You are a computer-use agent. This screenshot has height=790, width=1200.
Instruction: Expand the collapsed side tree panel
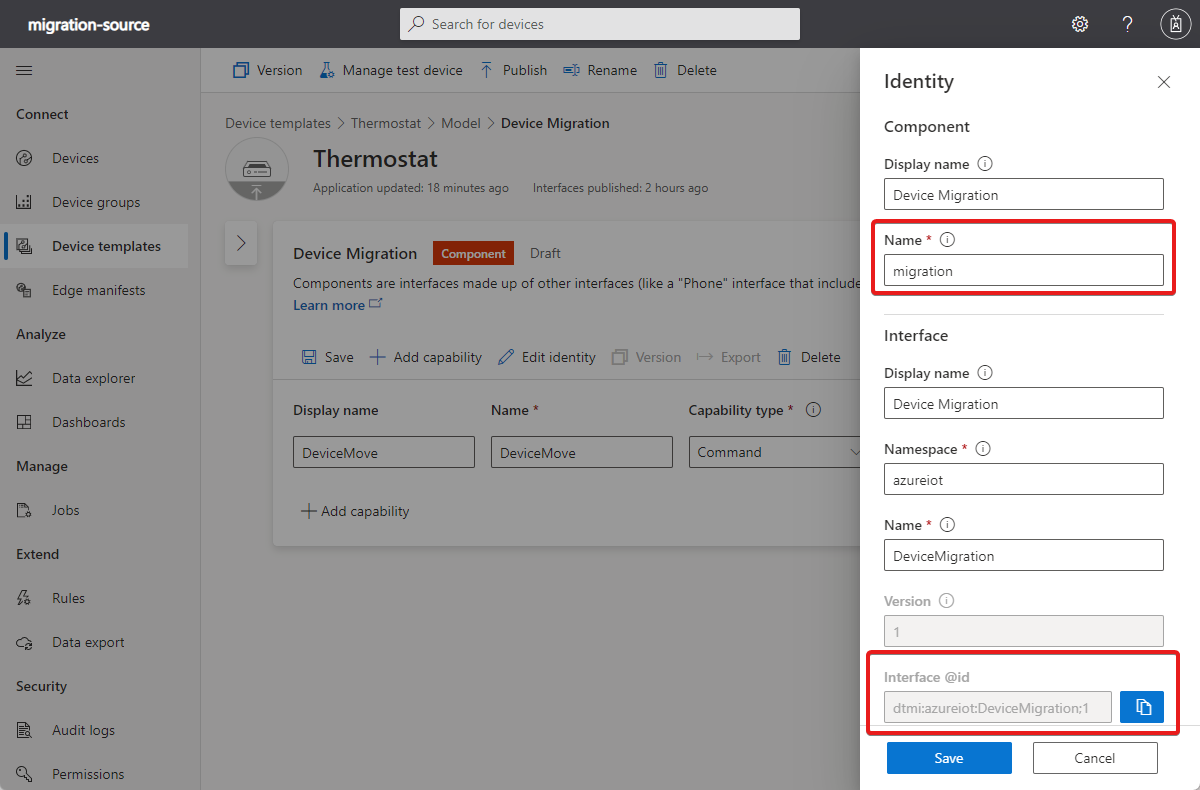[241, 244]
